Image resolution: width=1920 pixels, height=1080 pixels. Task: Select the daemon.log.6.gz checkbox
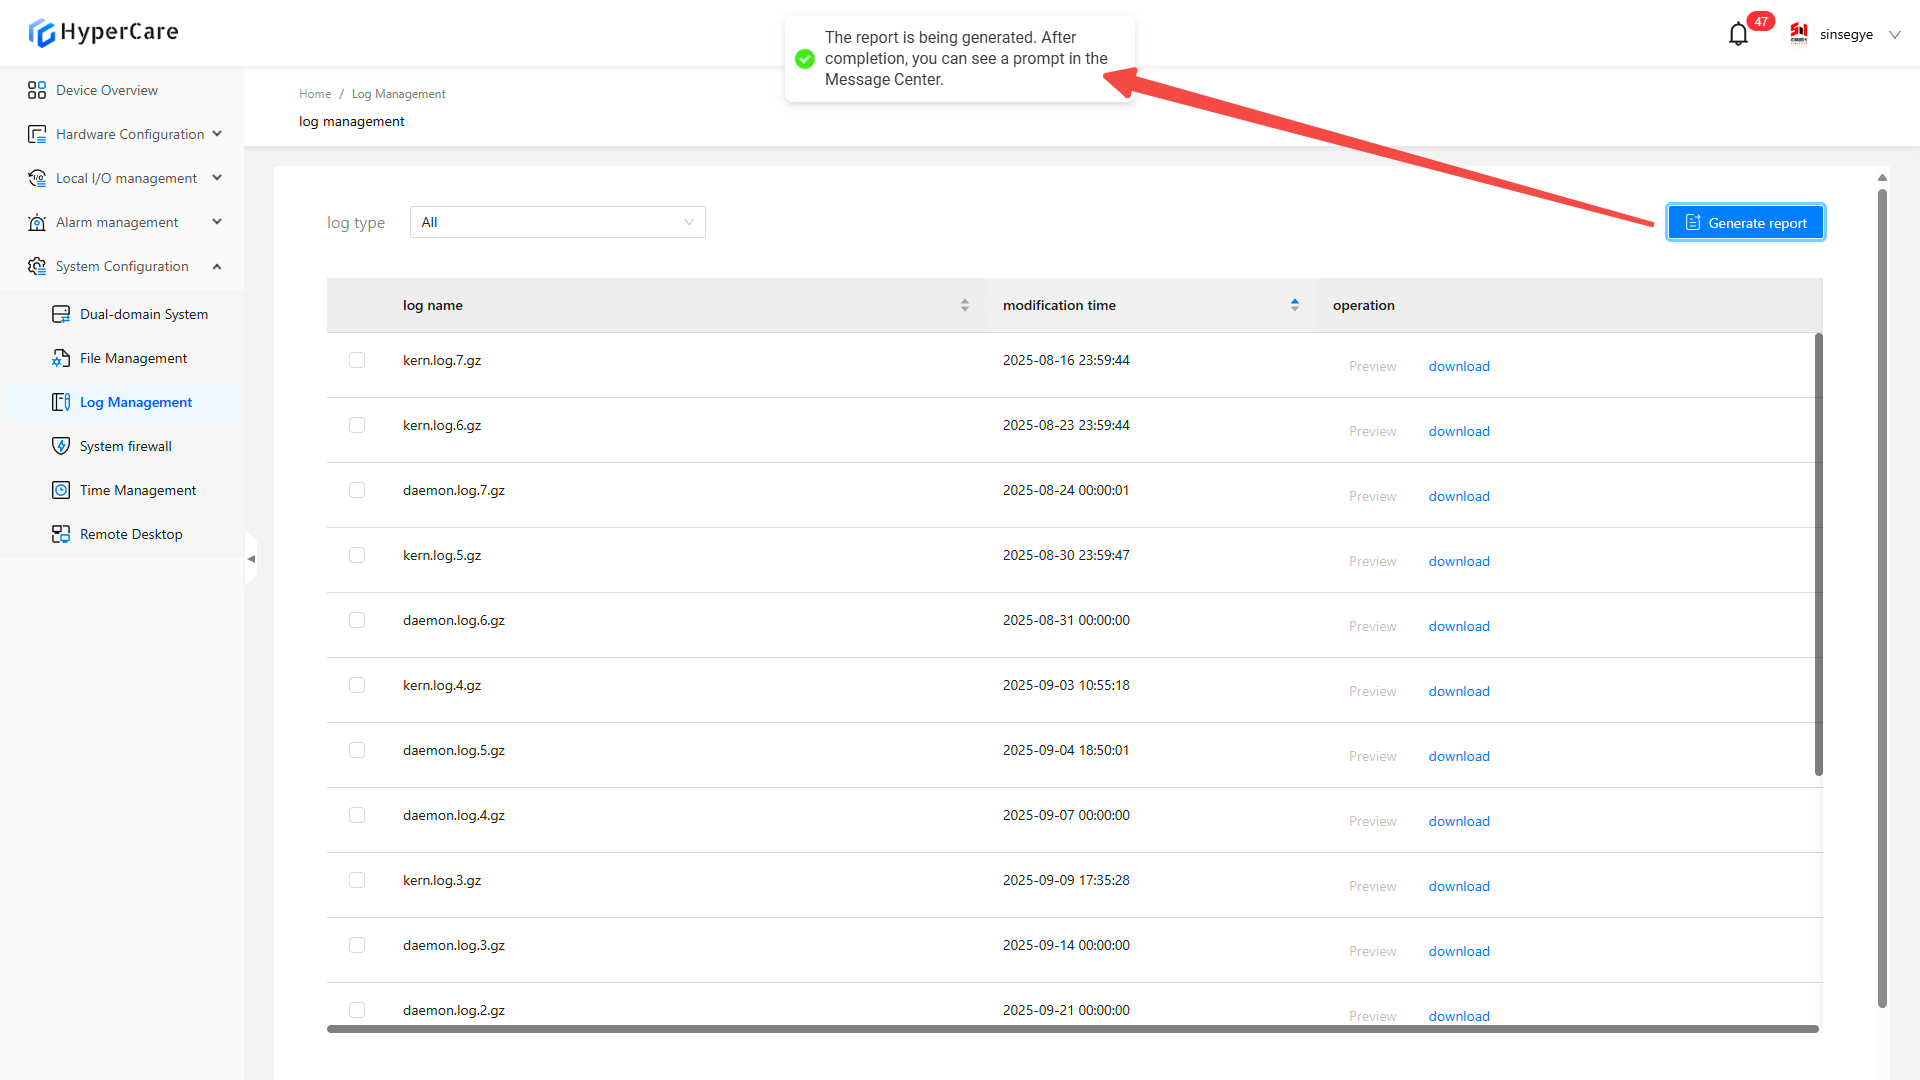[x=357, y=620]
